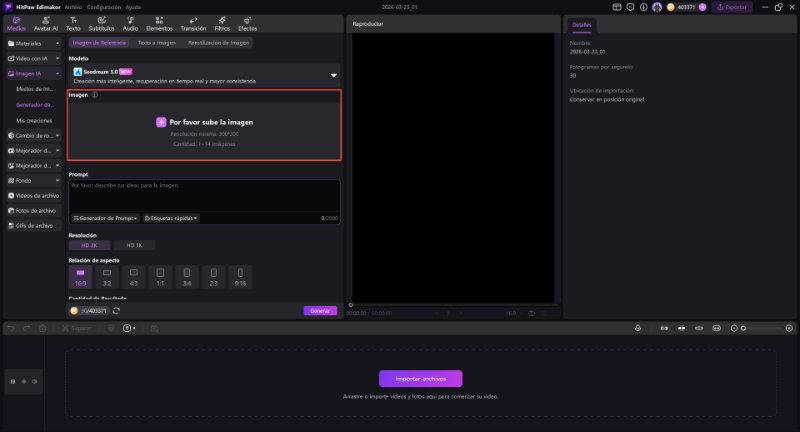This screenshot has width=800, height=432.
Task: Open GIFs de archivo
Action: coord(34,226)
